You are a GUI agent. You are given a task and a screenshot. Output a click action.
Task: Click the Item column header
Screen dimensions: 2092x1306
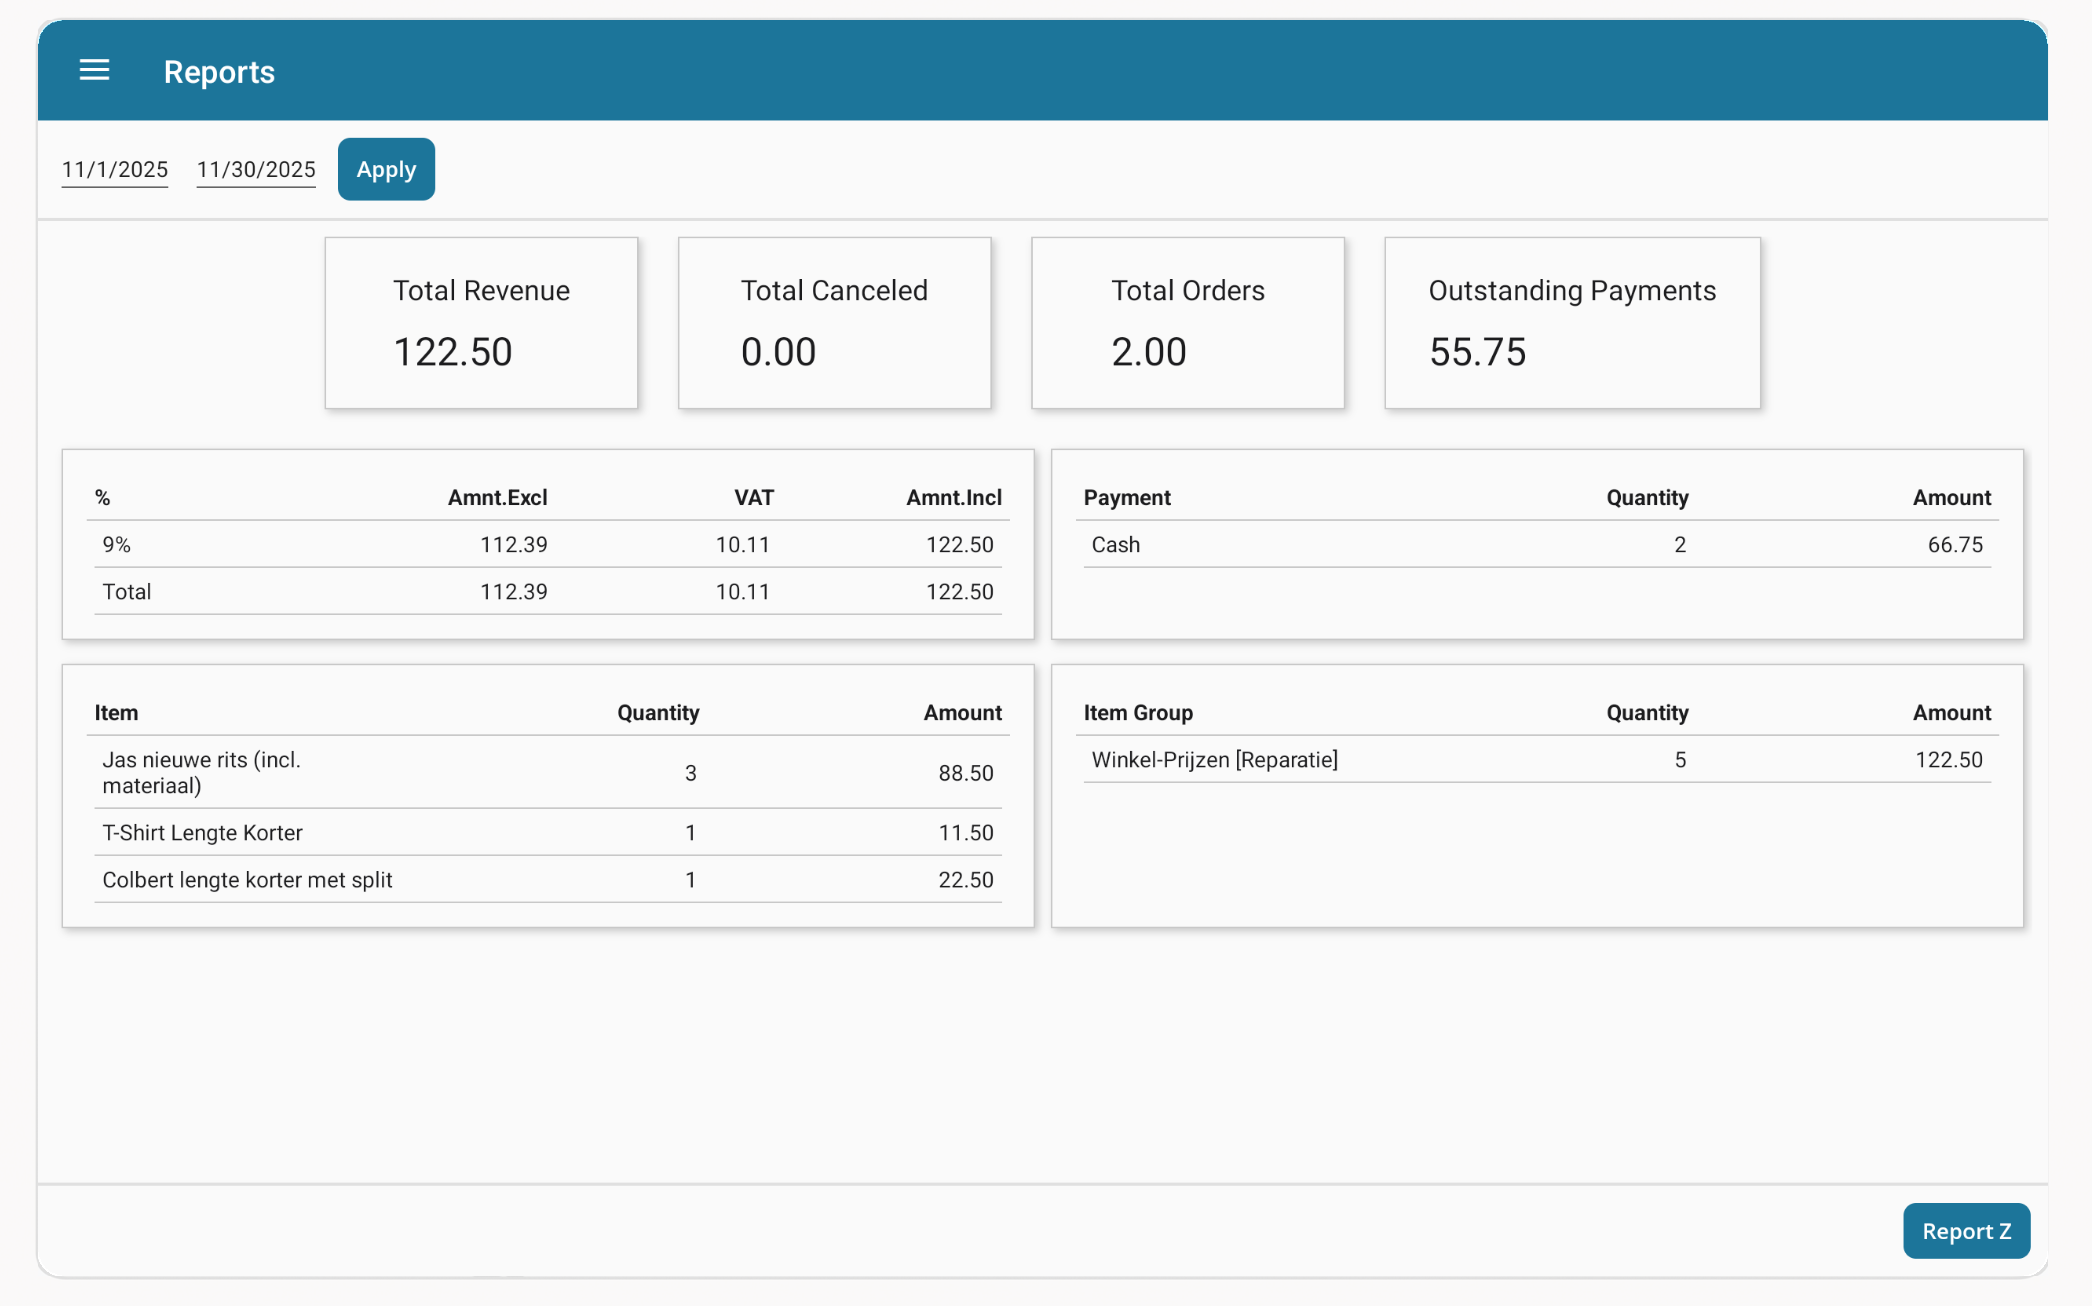116,712
